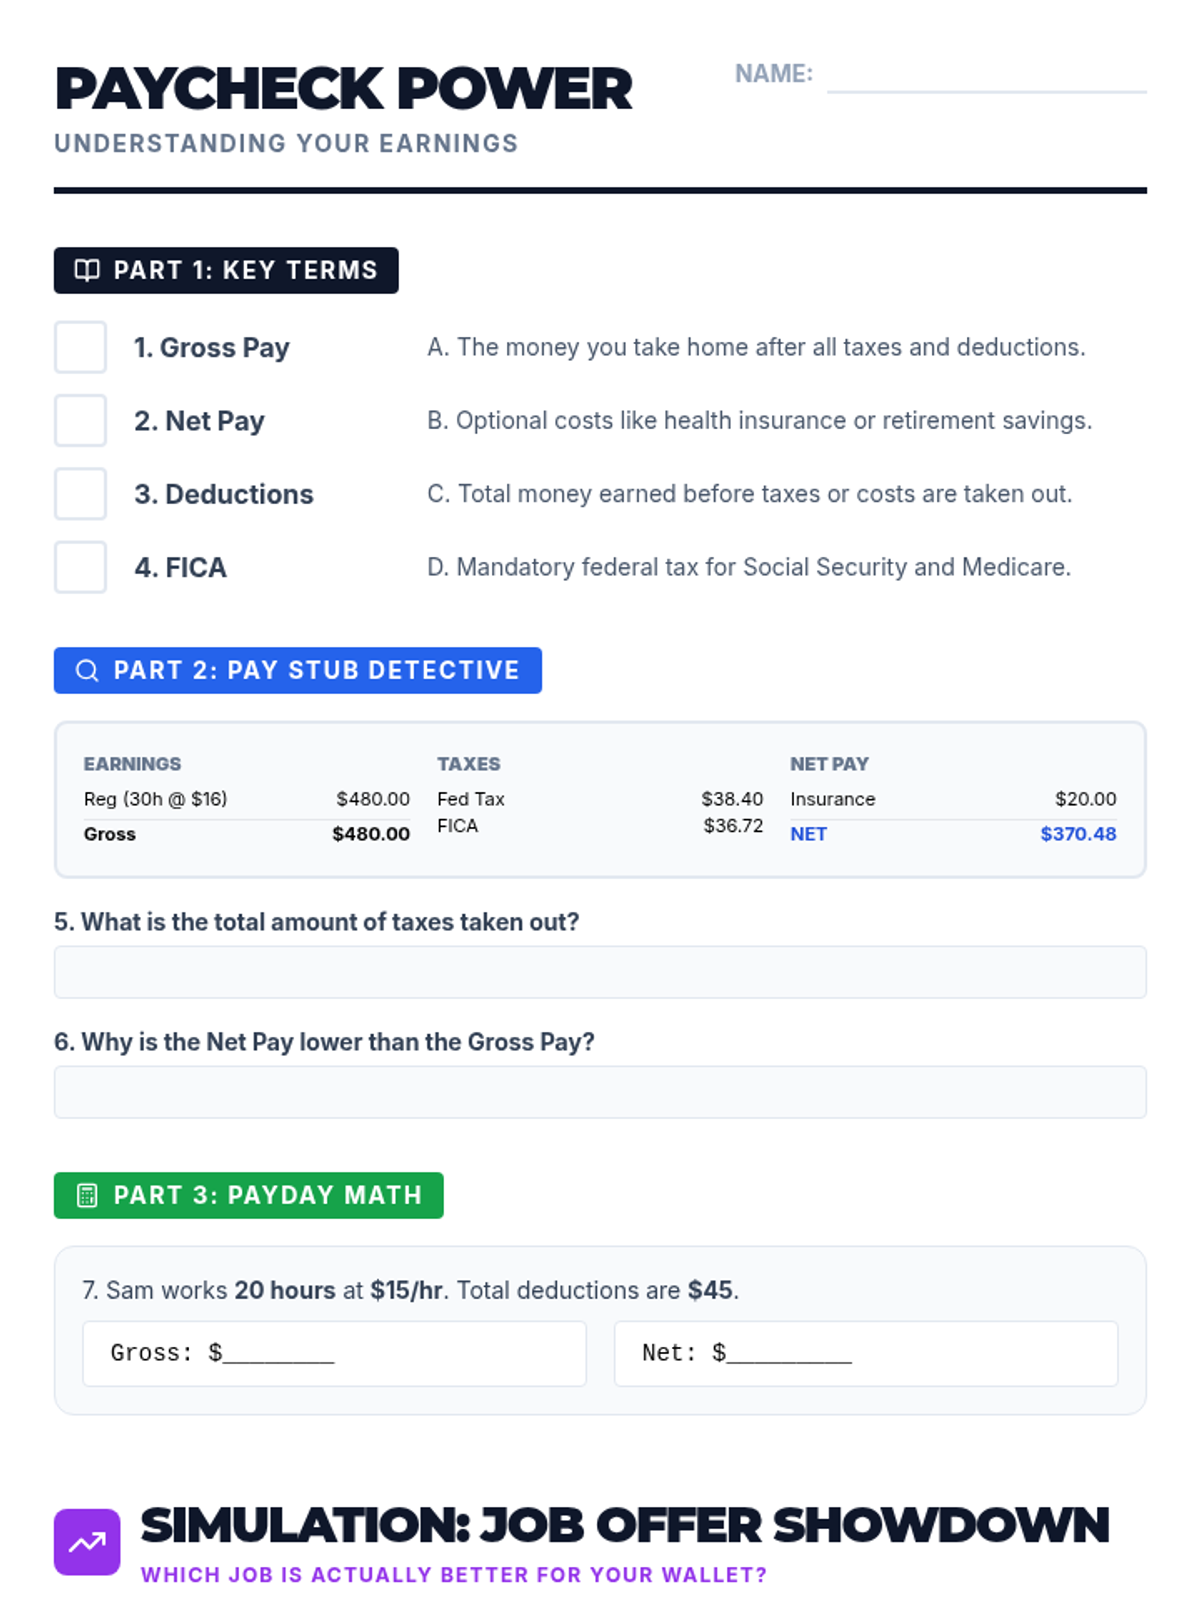Click the calculator icon beside Payday Math
Image resolution: width=1200 pixels, height=1600 pixels.
(87, 1195)
